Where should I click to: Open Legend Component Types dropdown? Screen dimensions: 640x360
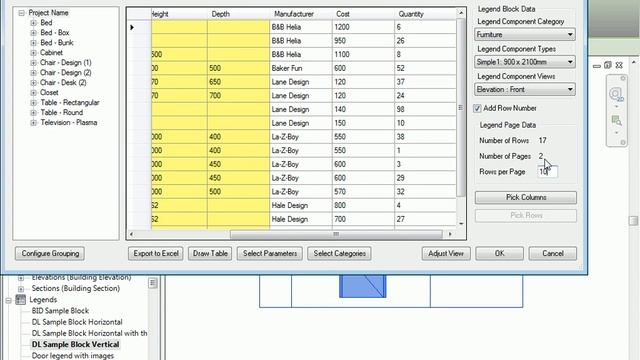525,62
